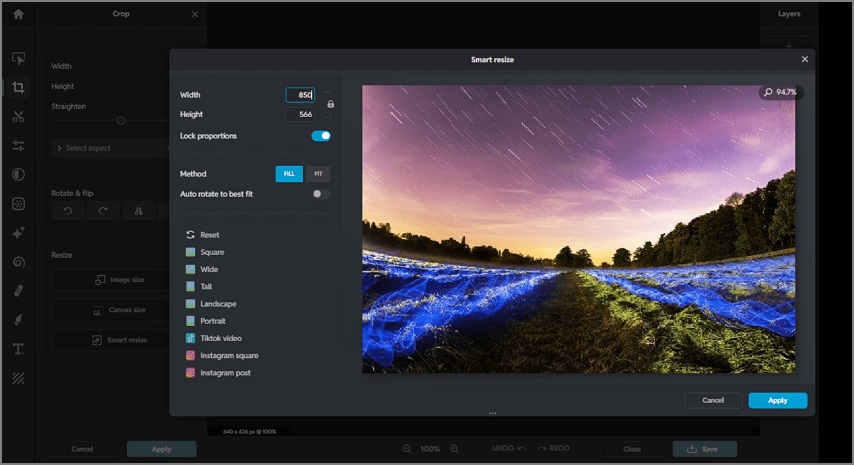Select the Cutout scissors tool
Screen dimensions: 854x465
pos(19,117)
